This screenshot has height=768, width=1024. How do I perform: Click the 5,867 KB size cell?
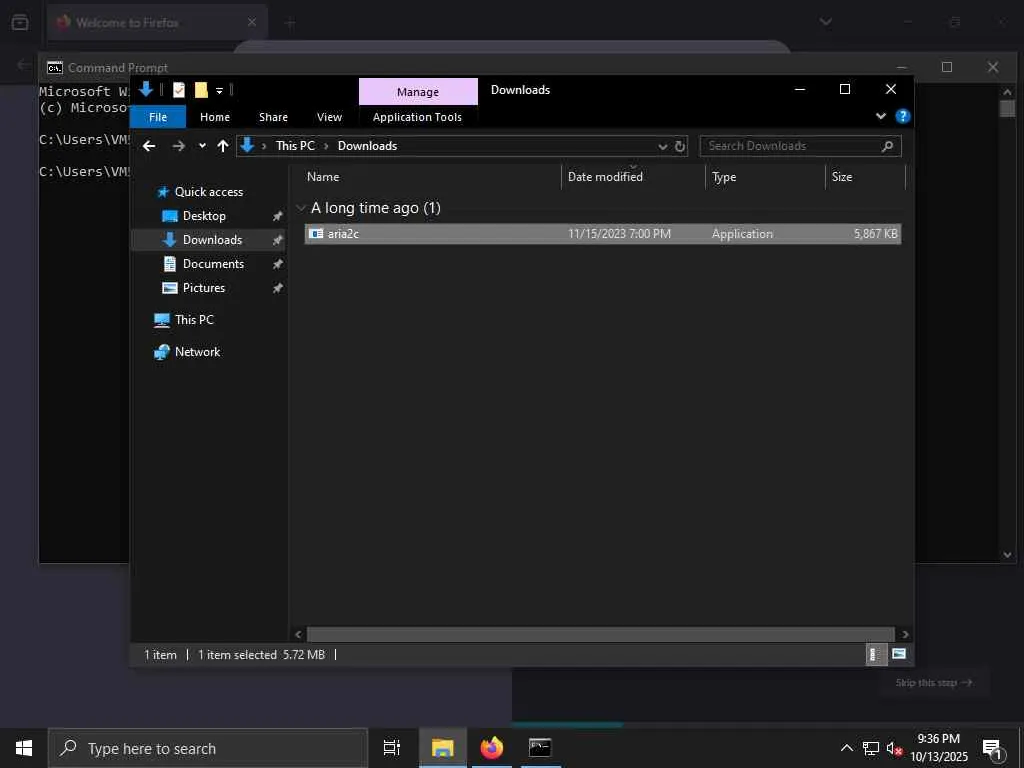pos(875,234)
